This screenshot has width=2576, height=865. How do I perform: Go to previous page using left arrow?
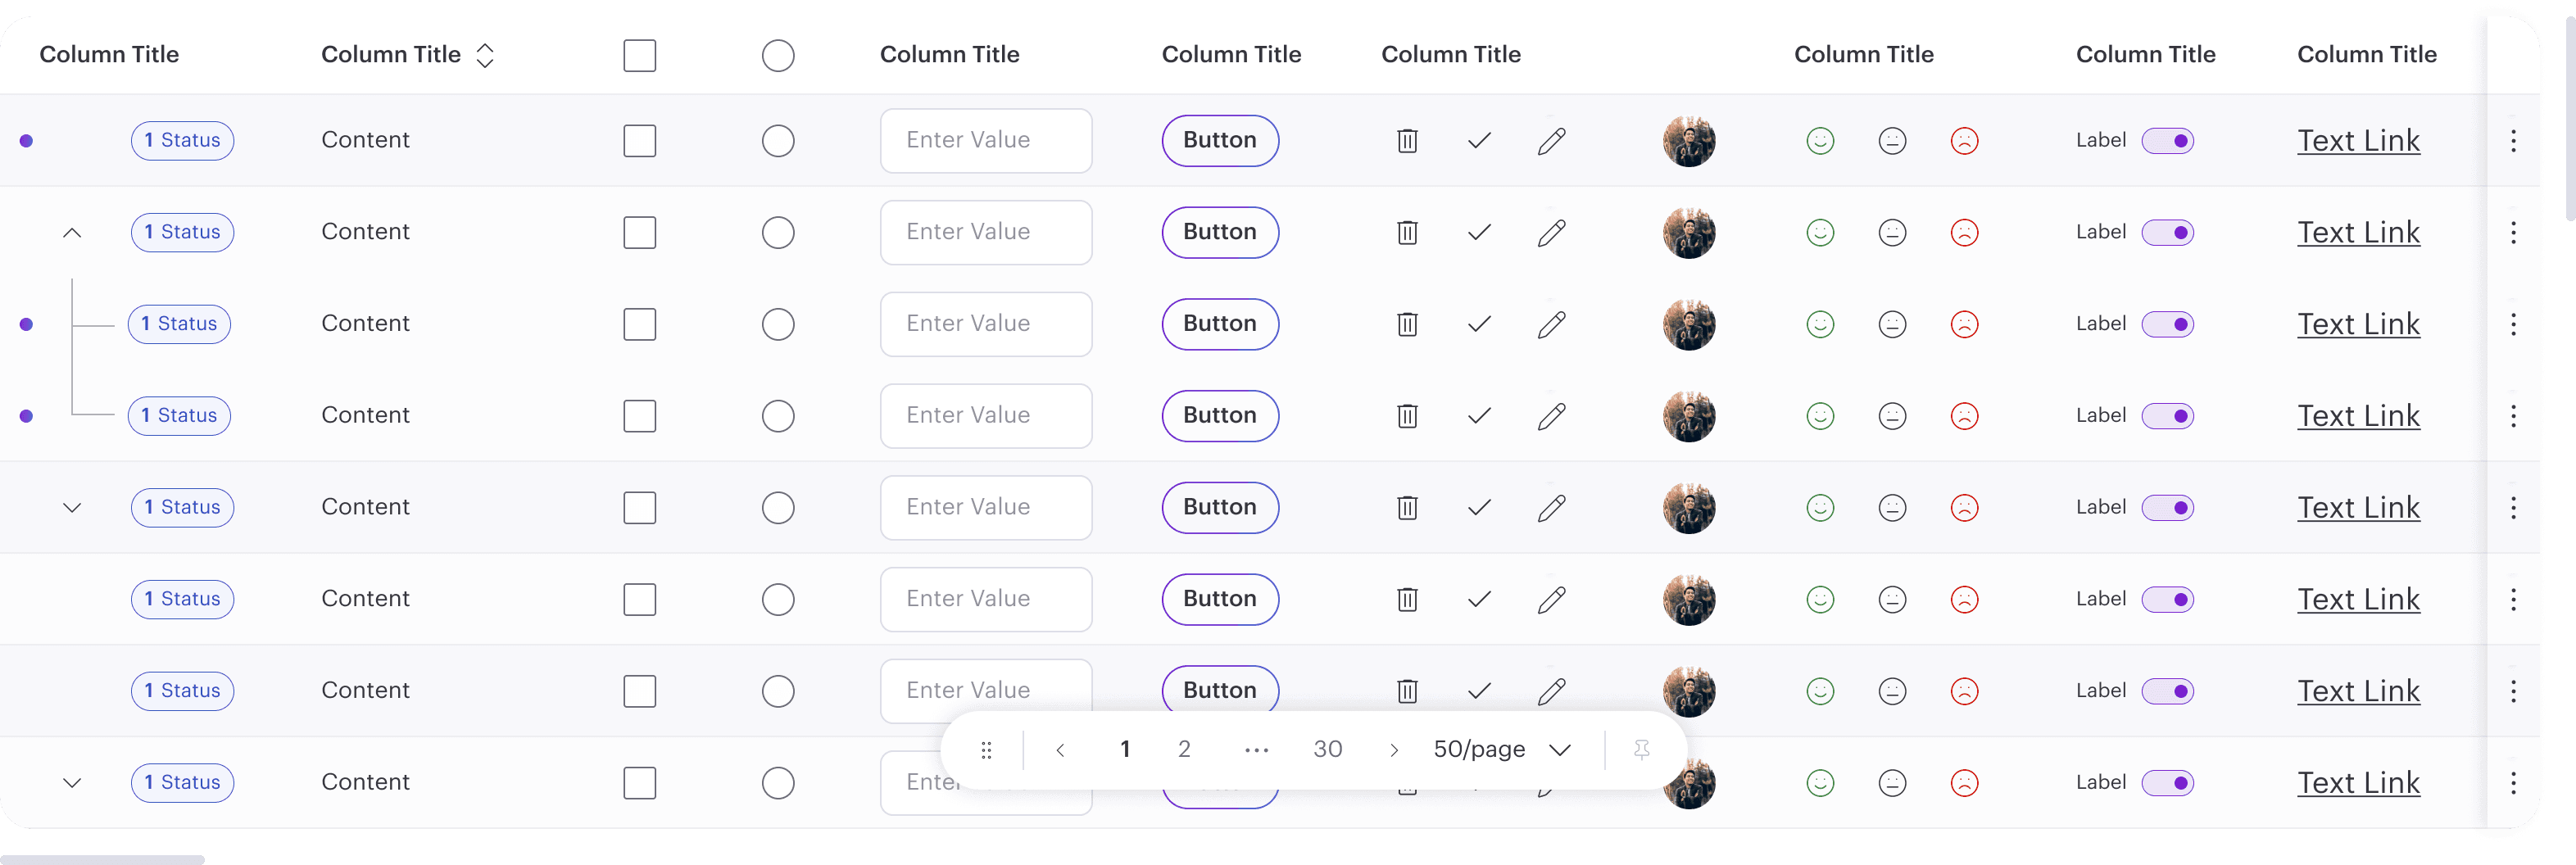(x=1060, y=749)
